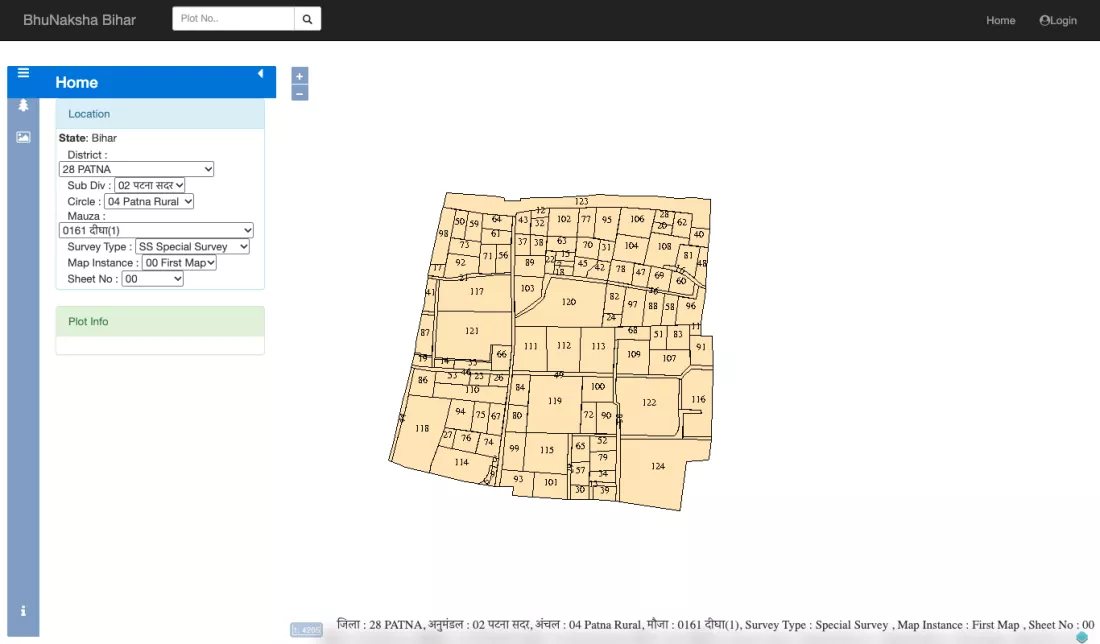Select plot 117 on the map
Viewport: 1100px width, 644px height.
(476, 291)
